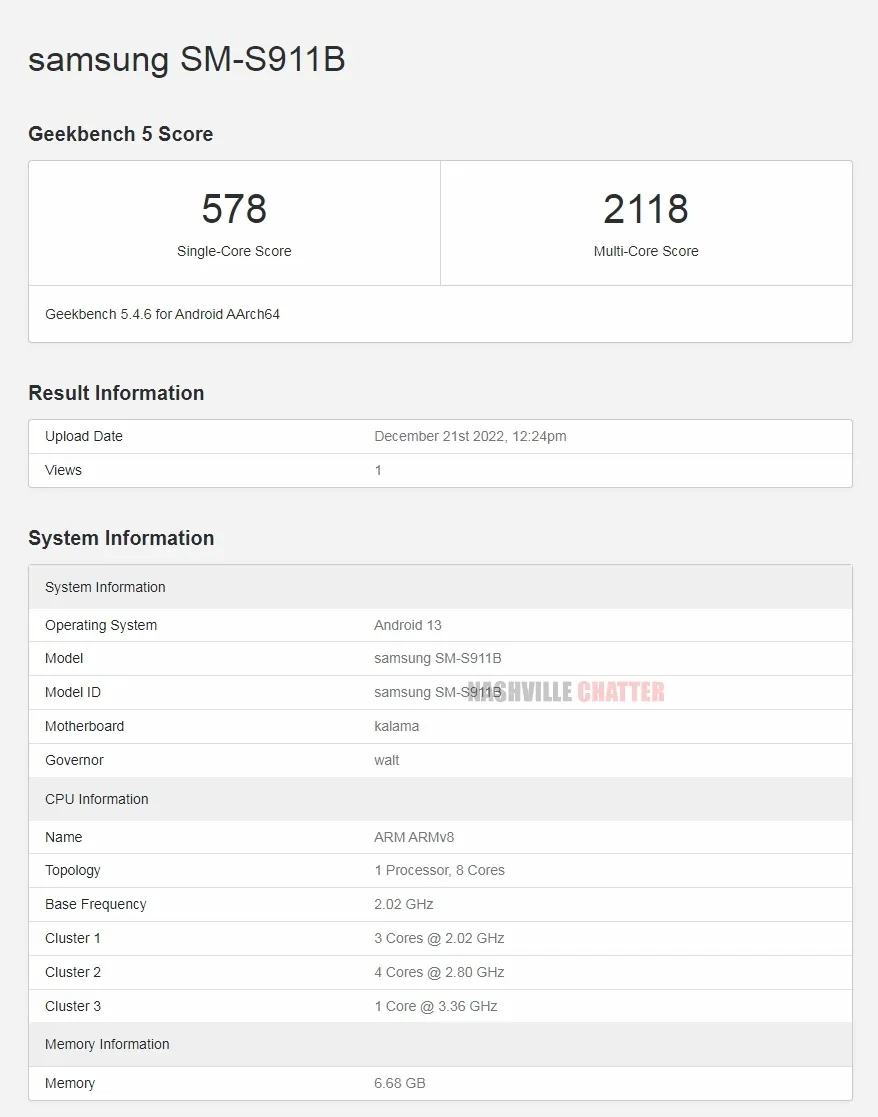The width and height of the screenshot is (878, 1117).
Task: Click the 'Operating System' label
Action: [x=101, y=625]
